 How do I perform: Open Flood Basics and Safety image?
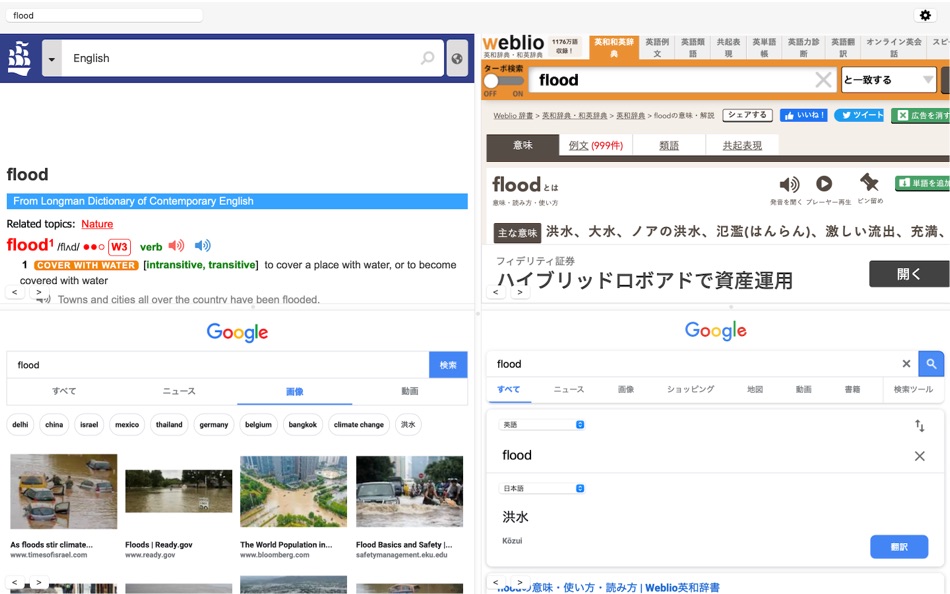tap(409, 492)
